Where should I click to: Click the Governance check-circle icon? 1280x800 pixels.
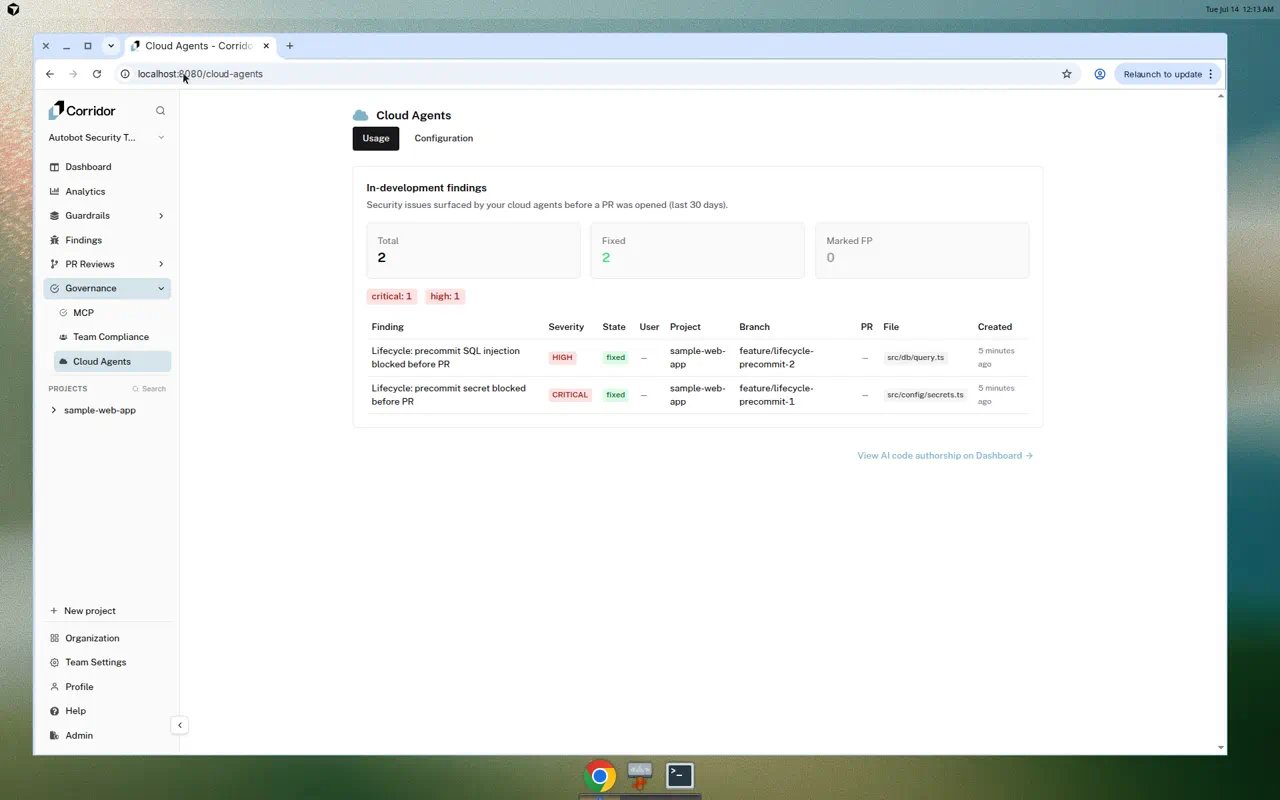point(54,288)
